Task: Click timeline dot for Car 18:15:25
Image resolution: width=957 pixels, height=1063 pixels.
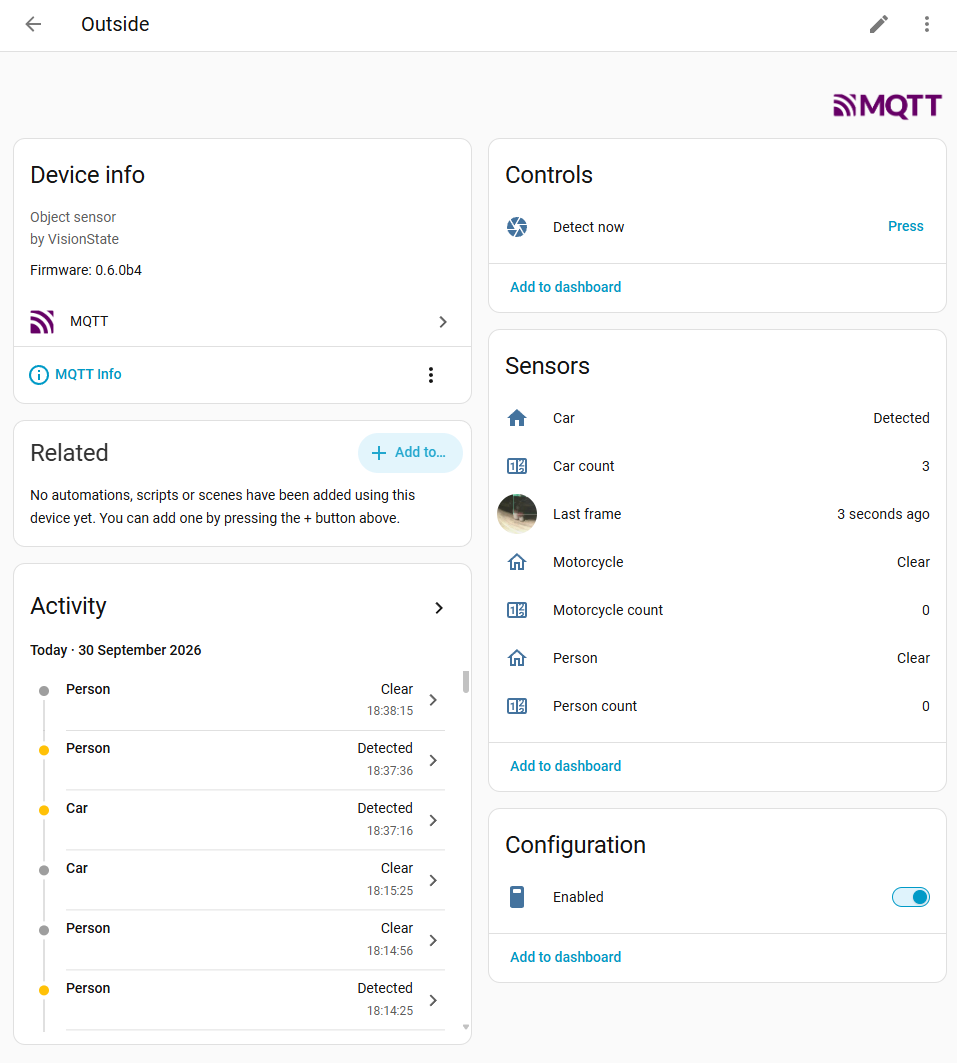Action: (x=44, y=870)
